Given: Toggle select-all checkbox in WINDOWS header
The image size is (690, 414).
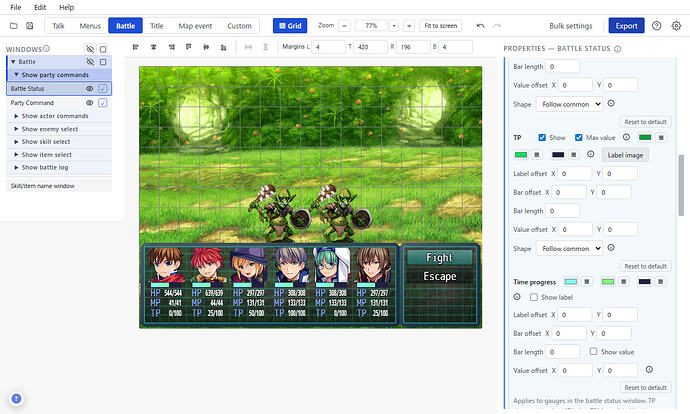Looking at the screenshot, I should tap(103, 49).
